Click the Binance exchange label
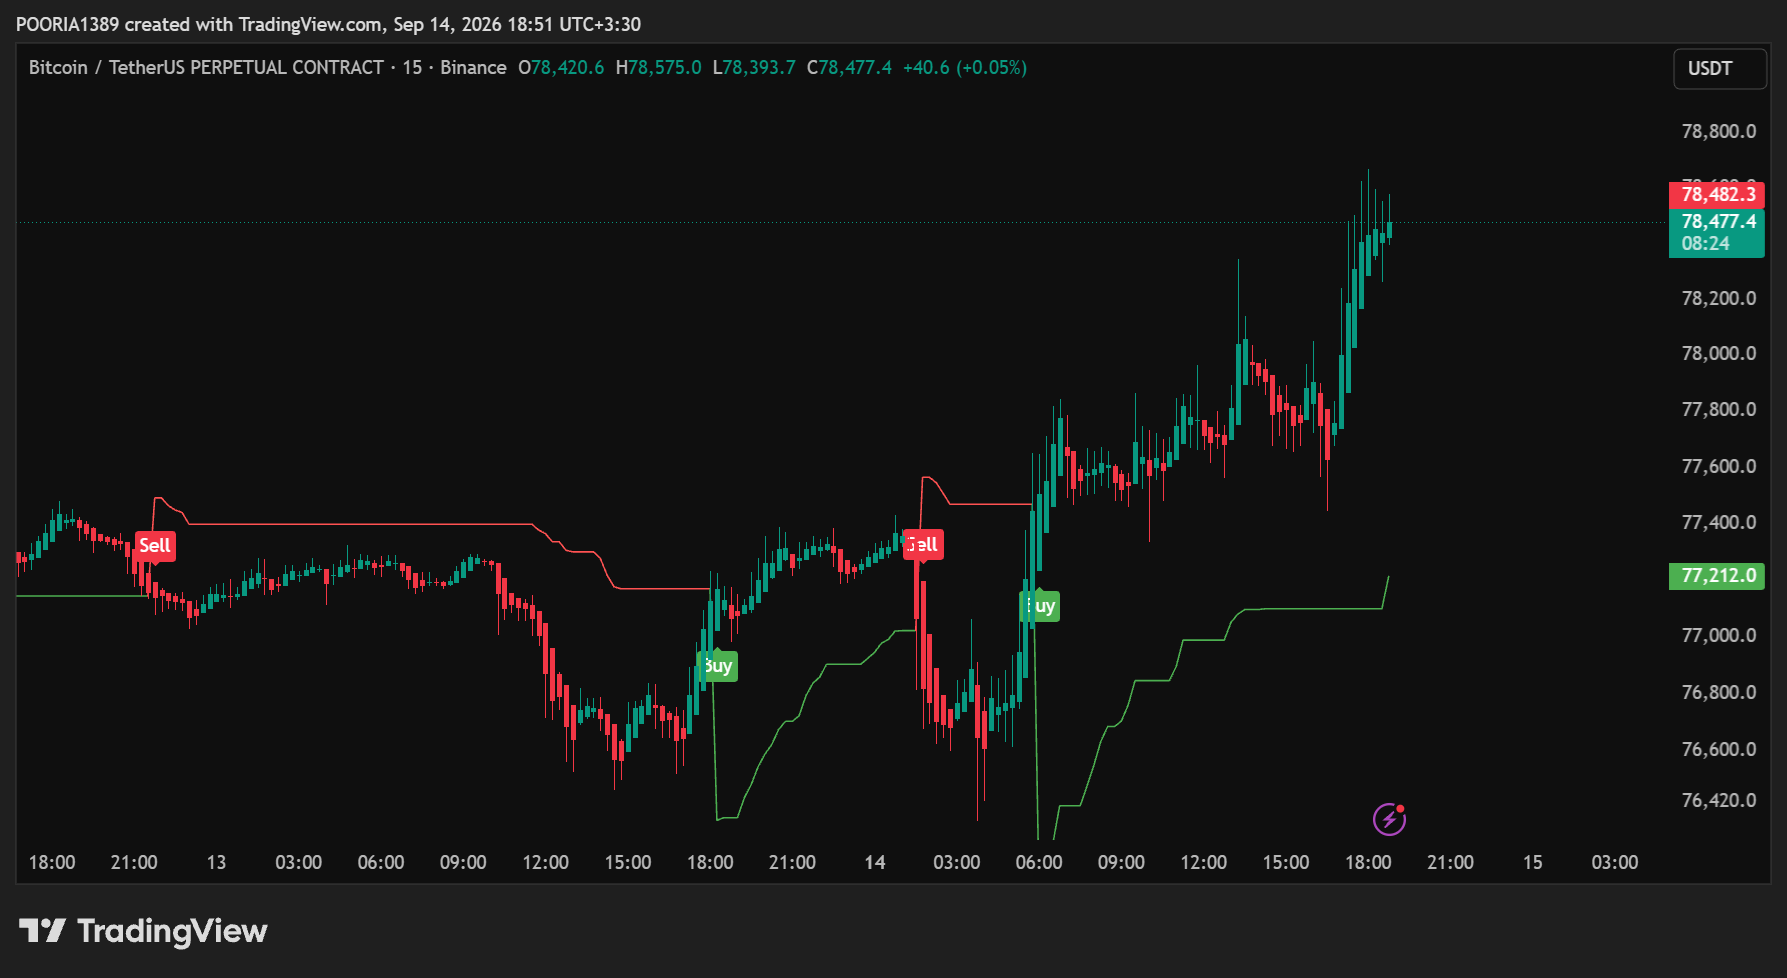 (473, 68)
